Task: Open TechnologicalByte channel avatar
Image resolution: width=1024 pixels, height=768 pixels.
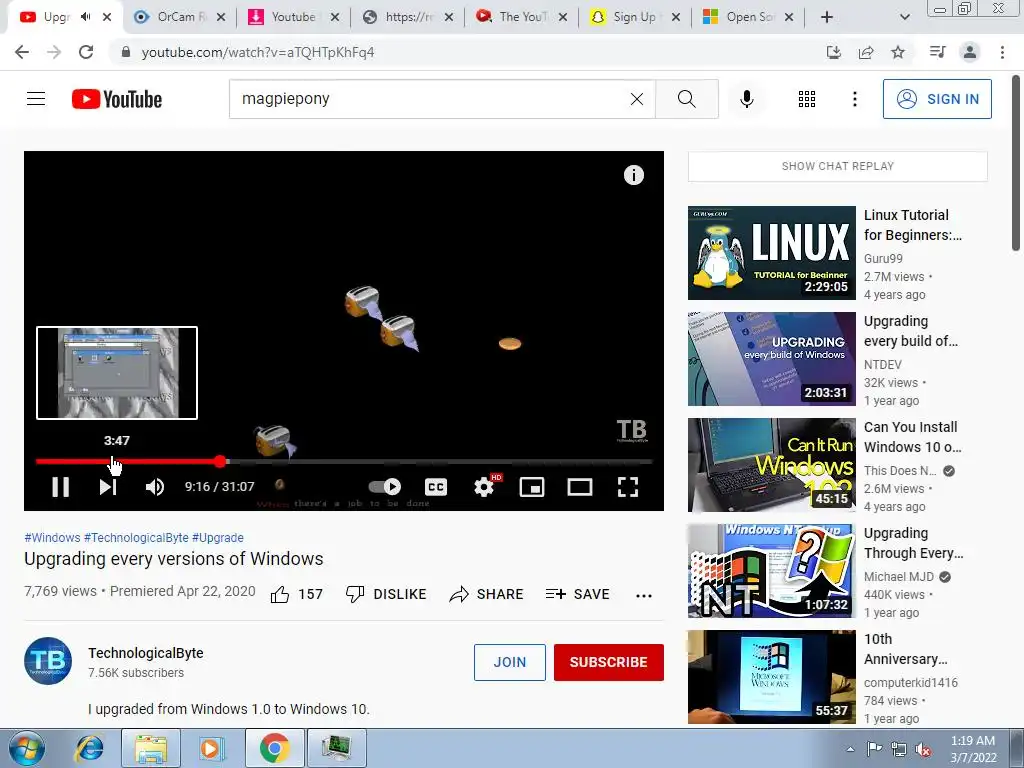Action: pyautogui.click(x=48, y=661)
